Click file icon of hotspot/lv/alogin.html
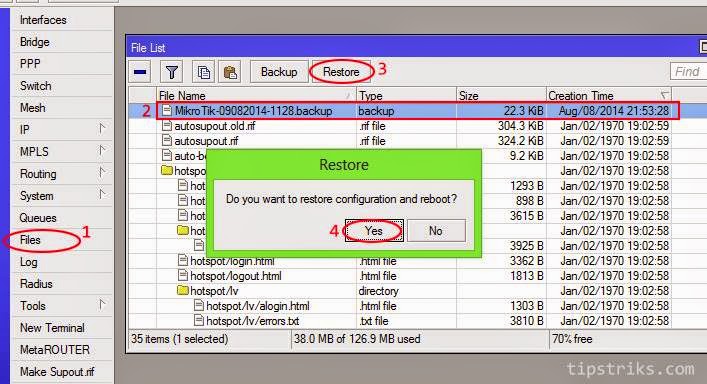The width and height of the screenshot is (707, 384). point(199,305)
